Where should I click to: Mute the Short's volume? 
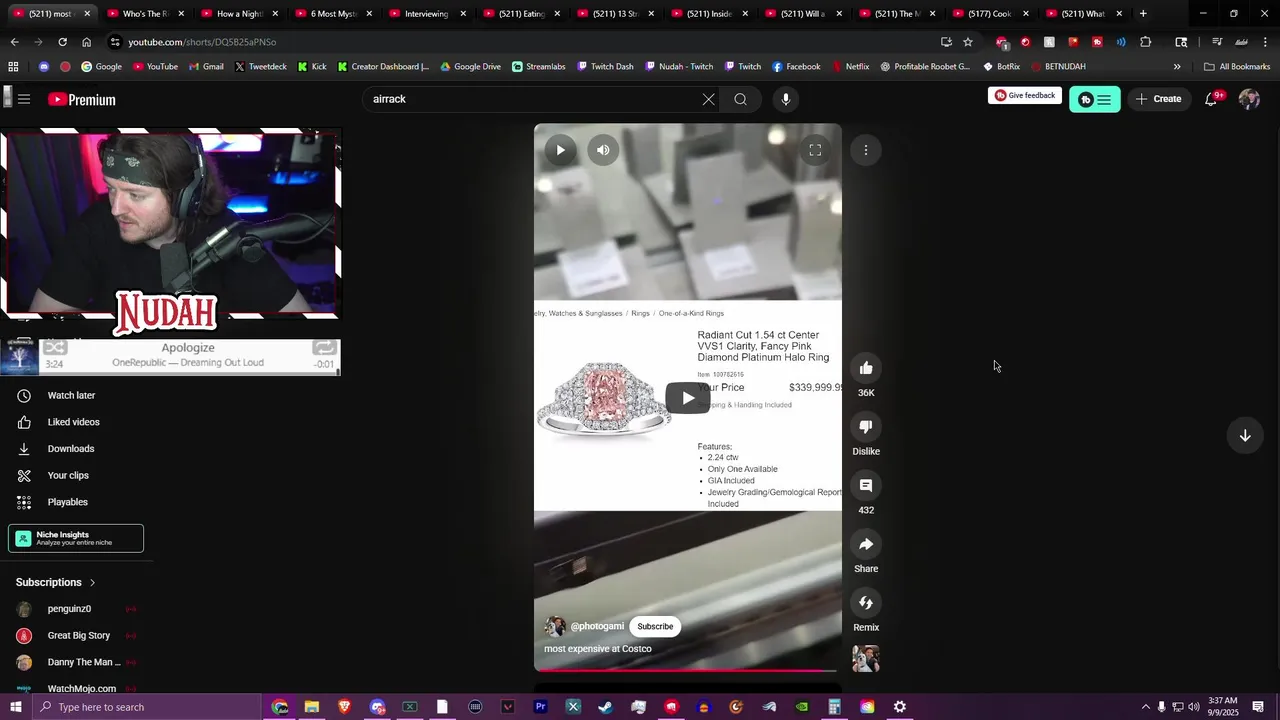(603, 150)
